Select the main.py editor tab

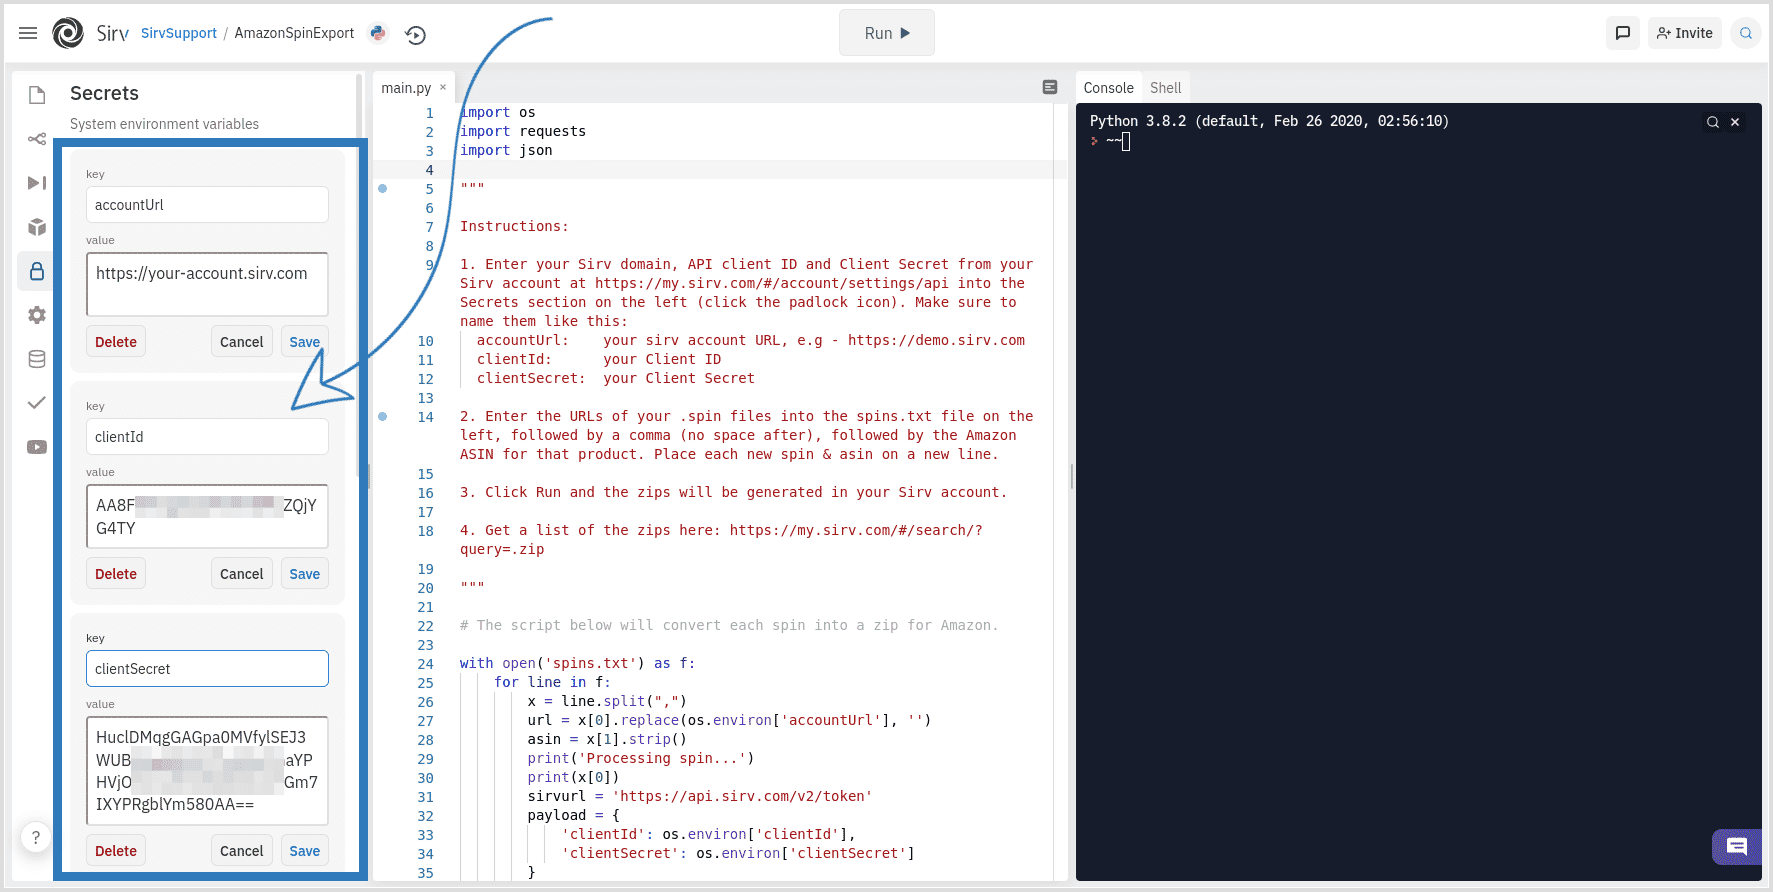(x=405, y=88)
